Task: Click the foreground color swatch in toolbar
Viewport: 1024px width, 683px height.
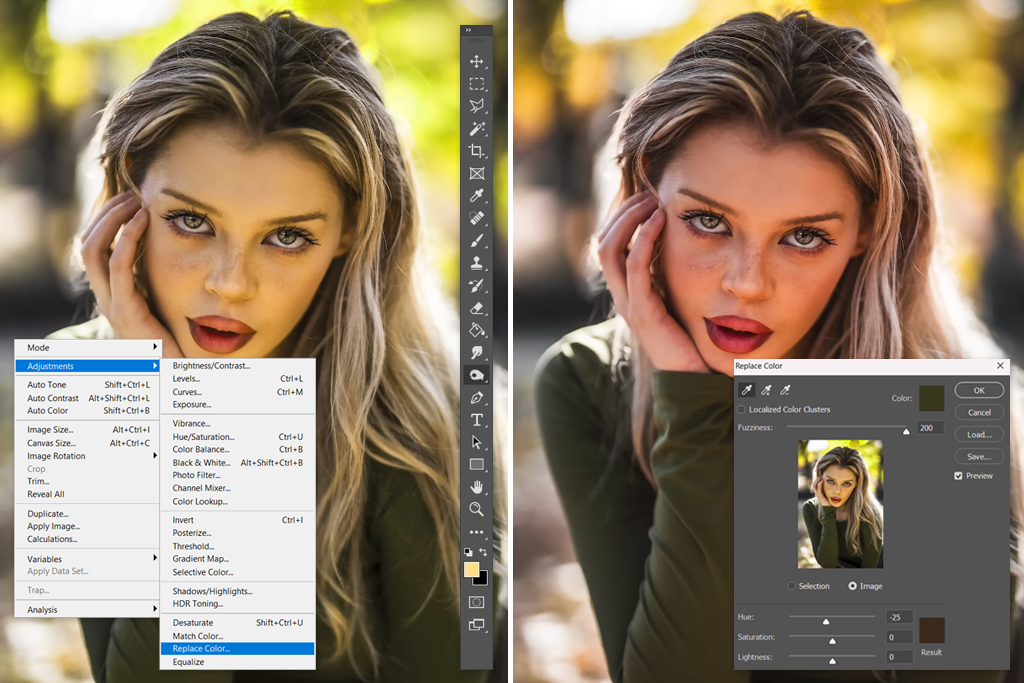Action: [471, 569]
